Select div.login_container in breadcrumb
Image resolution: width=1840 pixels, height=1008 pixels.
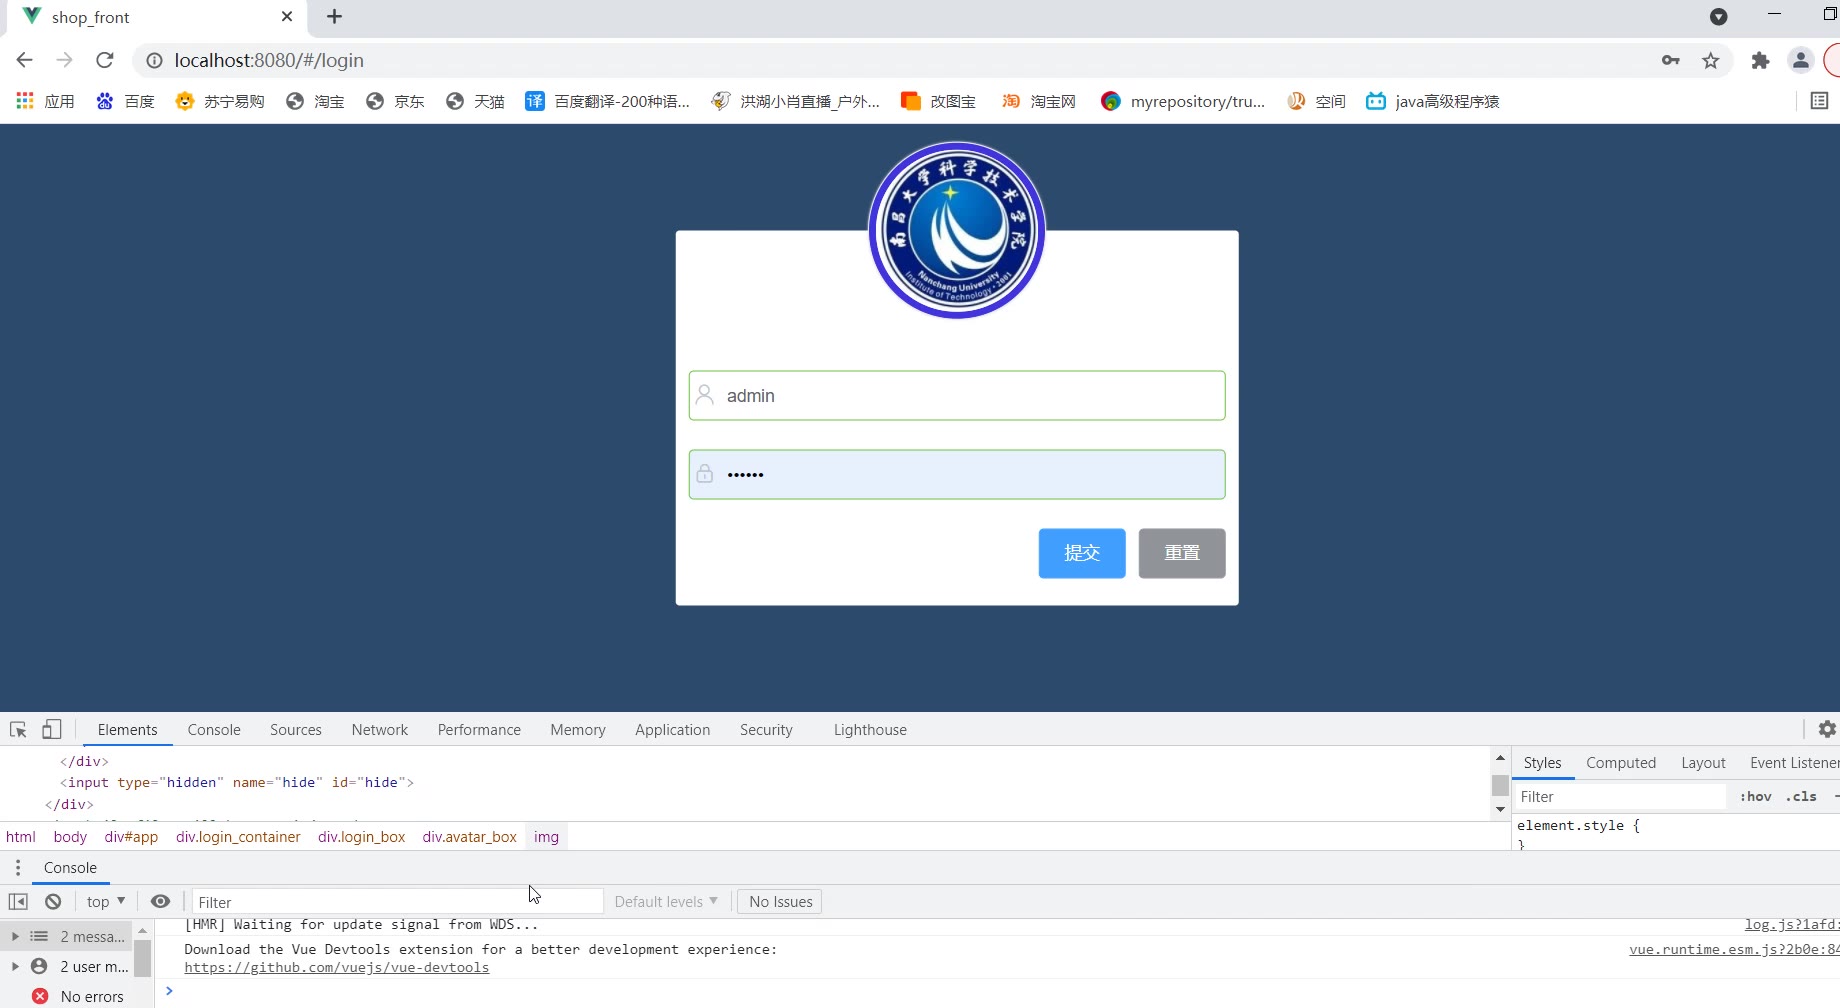(x=238, y=837)
